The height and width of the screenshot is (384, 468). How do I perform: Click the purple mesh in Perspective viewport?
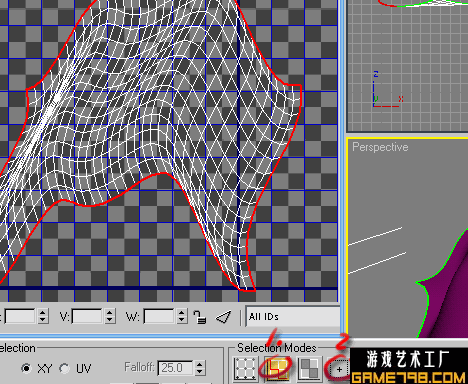[x=447, y=293]
